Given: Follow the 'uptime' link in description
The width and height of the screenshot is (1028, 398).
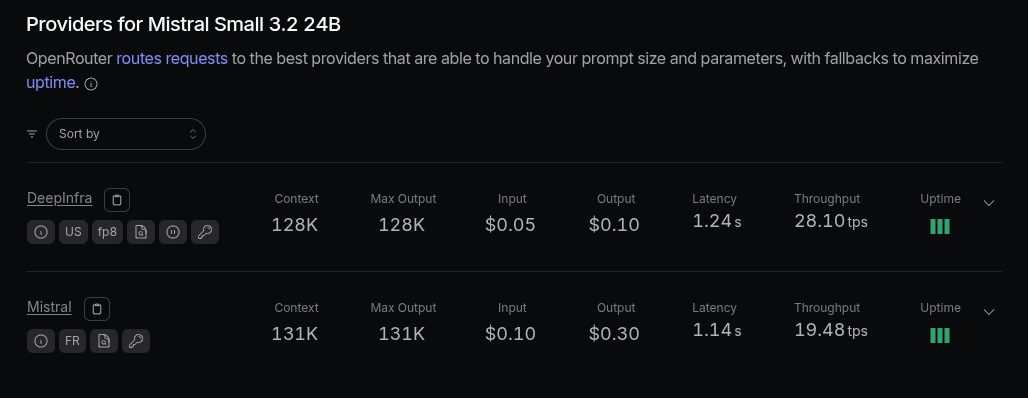Looking at the screenshot, I should click(x=50, y=83).
